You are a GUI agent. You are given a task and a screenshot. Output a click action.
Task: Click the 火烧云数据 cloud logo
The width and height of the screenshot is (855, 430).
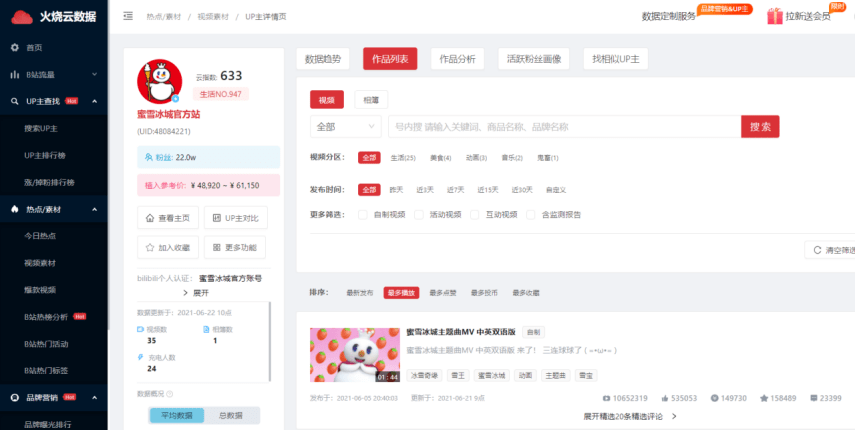click(21, 17)
